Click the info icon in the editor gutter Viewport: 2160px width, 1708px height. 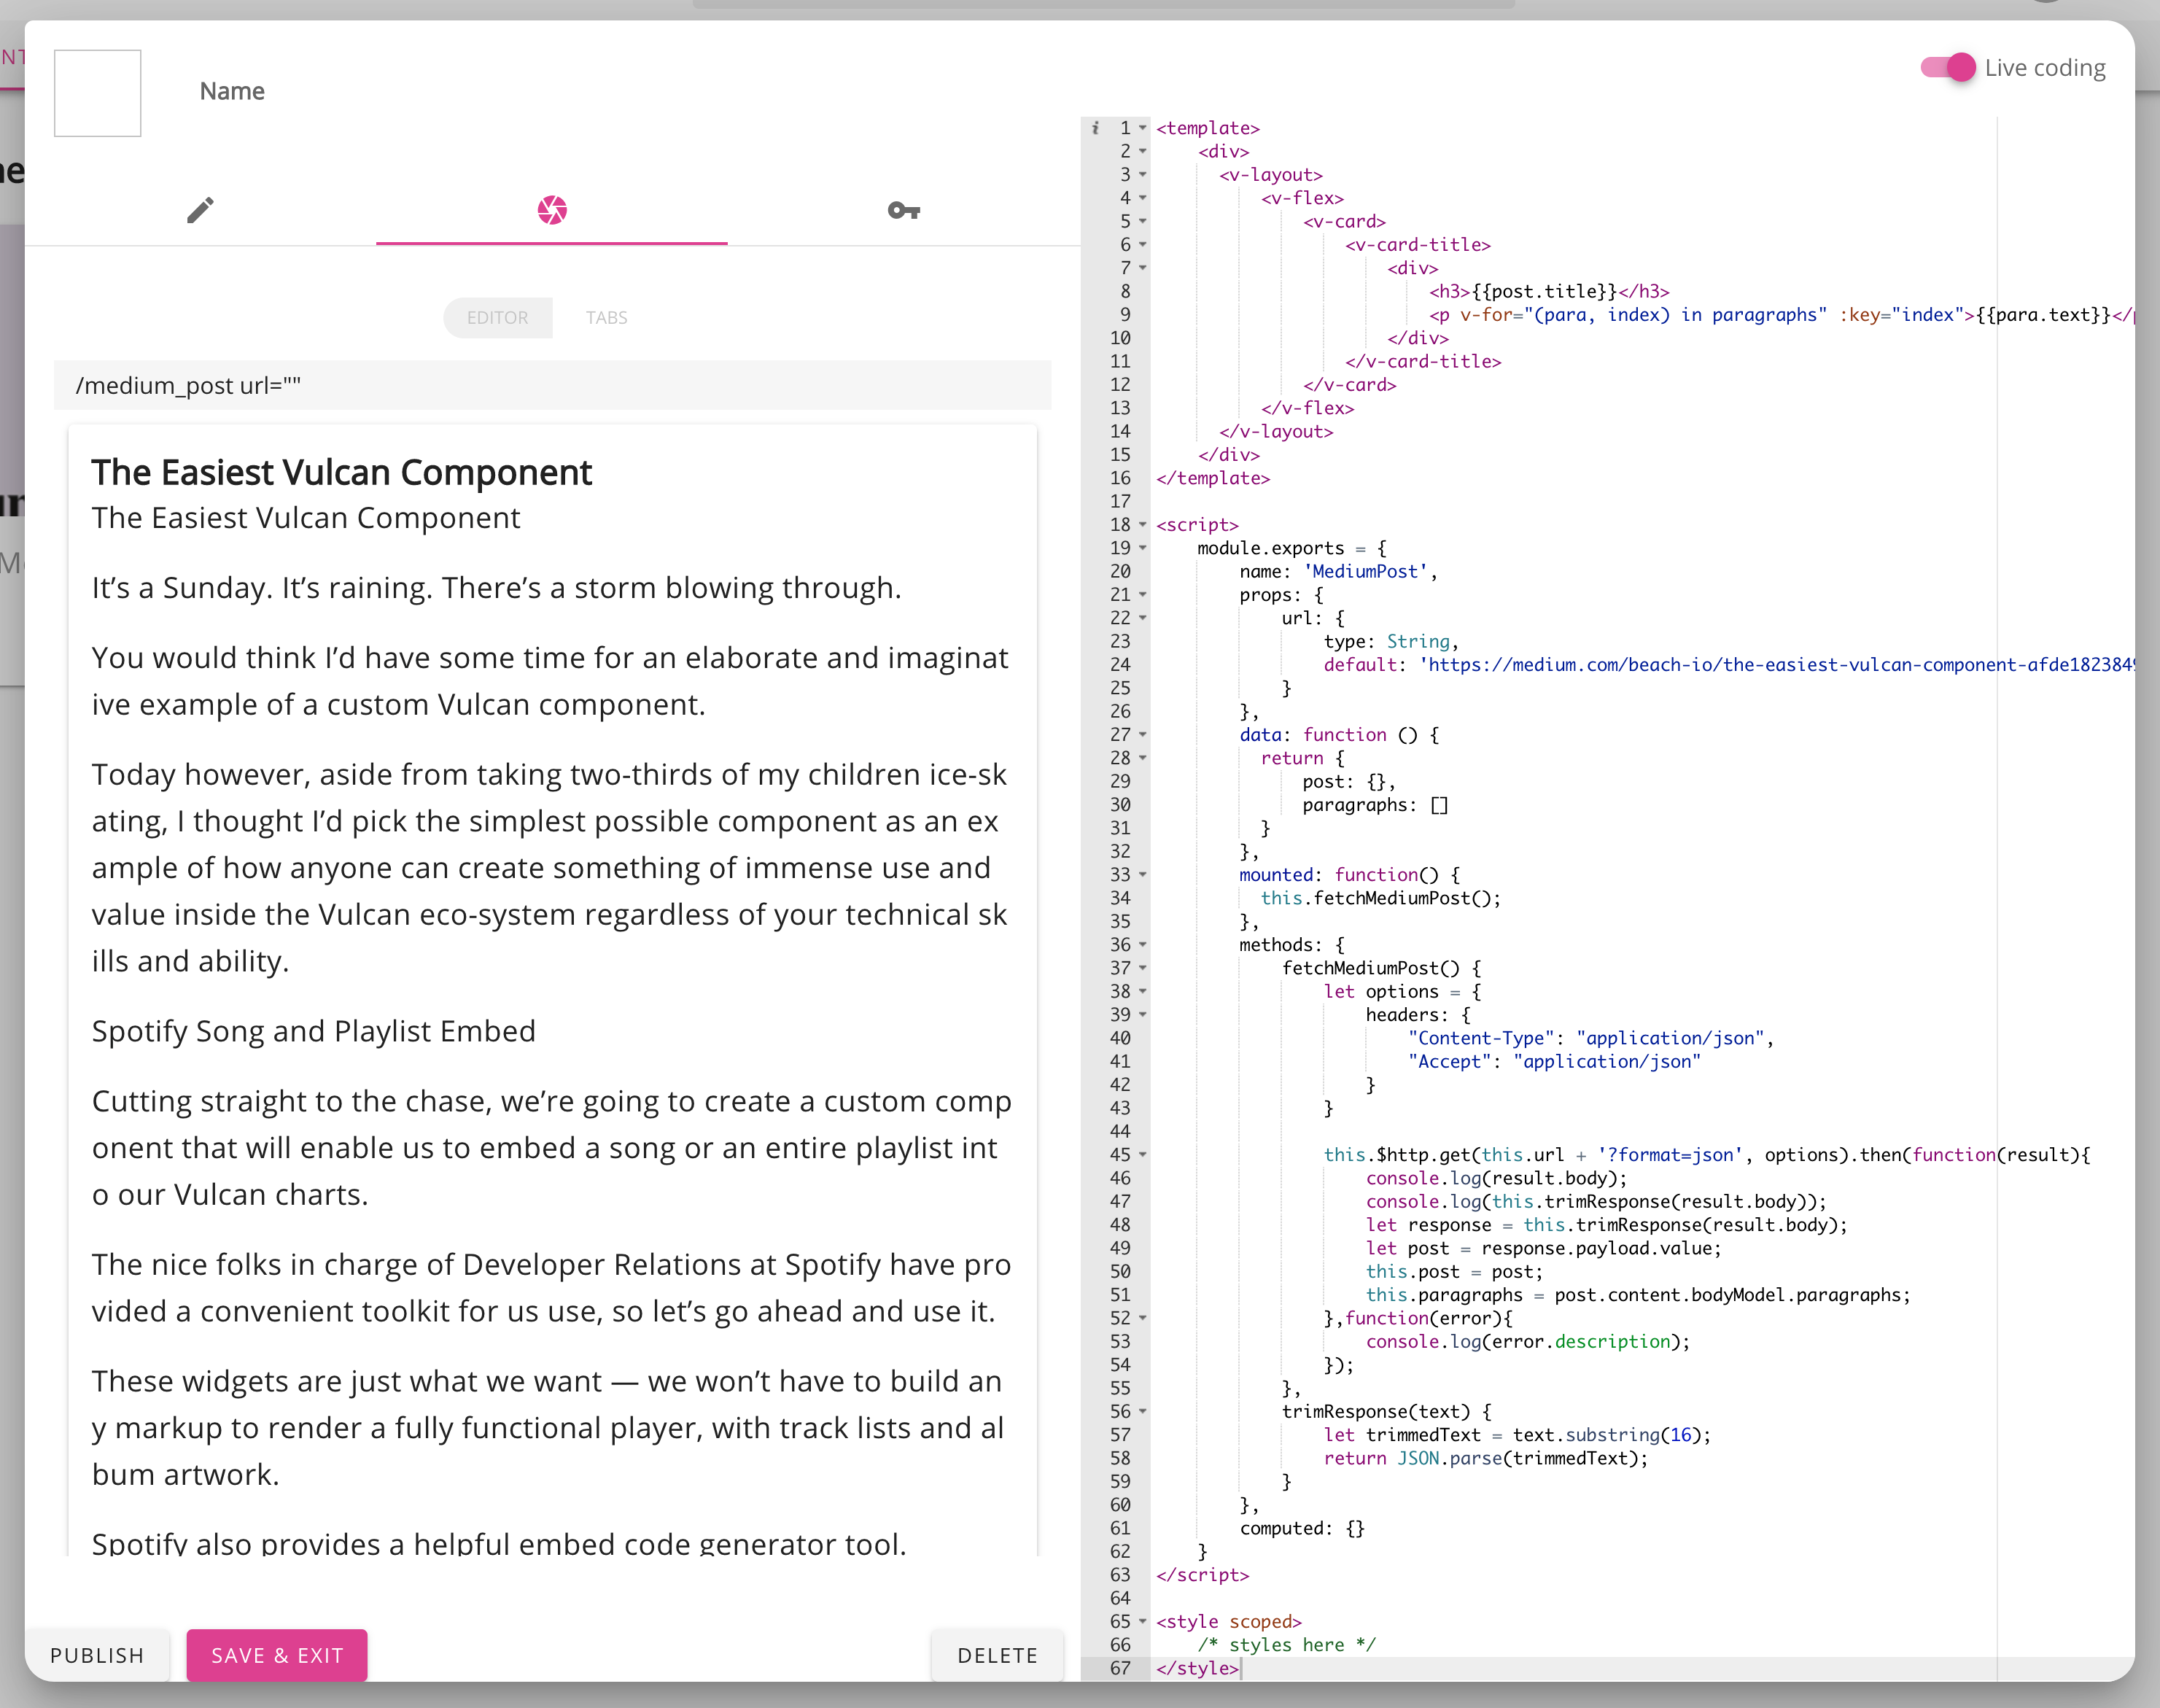[1095, 128]
